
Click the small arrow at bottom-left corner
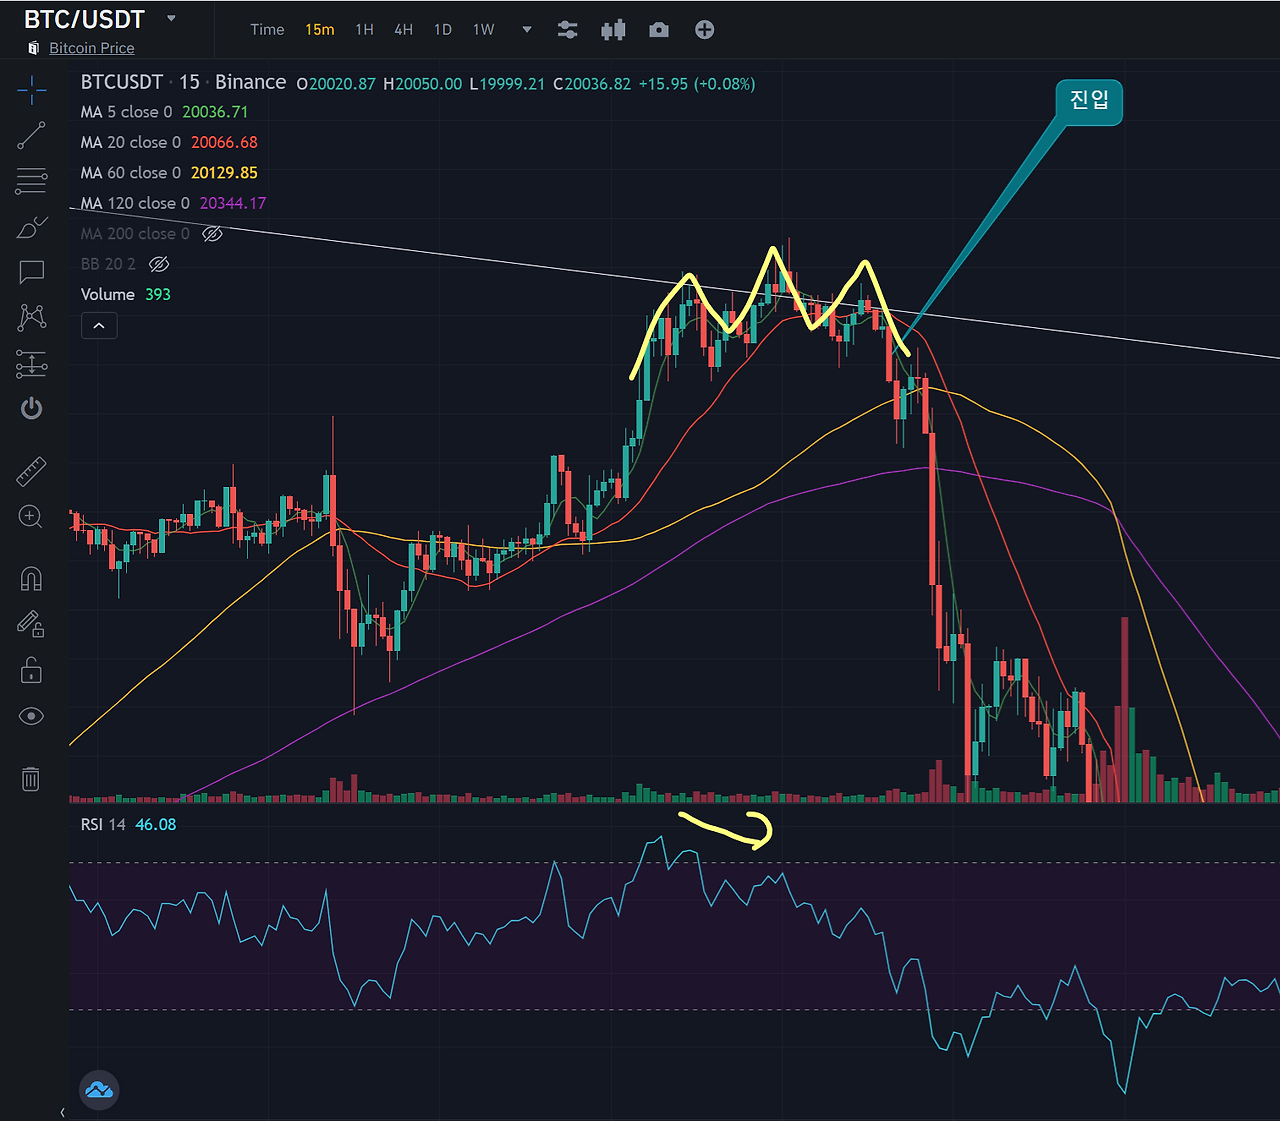63,1112
